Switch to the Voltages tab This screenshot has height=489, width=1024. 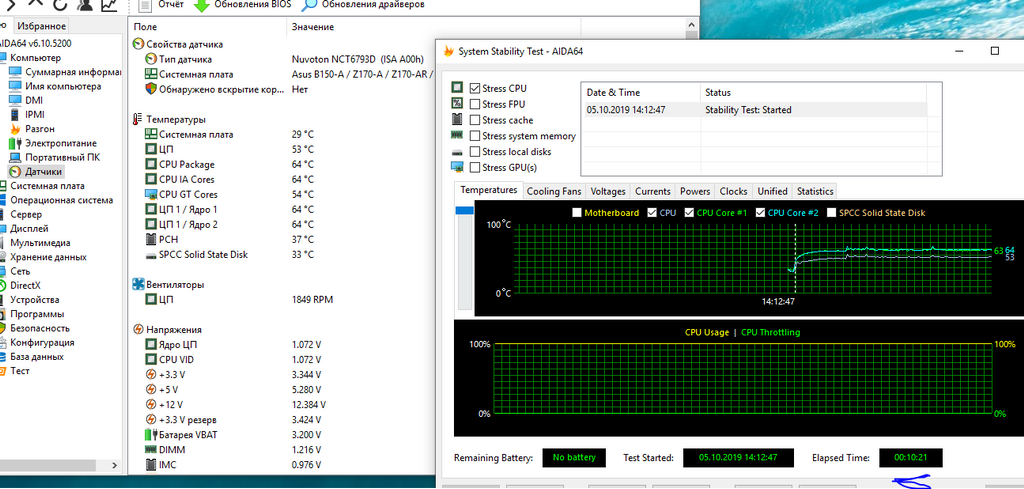(607, 191)
